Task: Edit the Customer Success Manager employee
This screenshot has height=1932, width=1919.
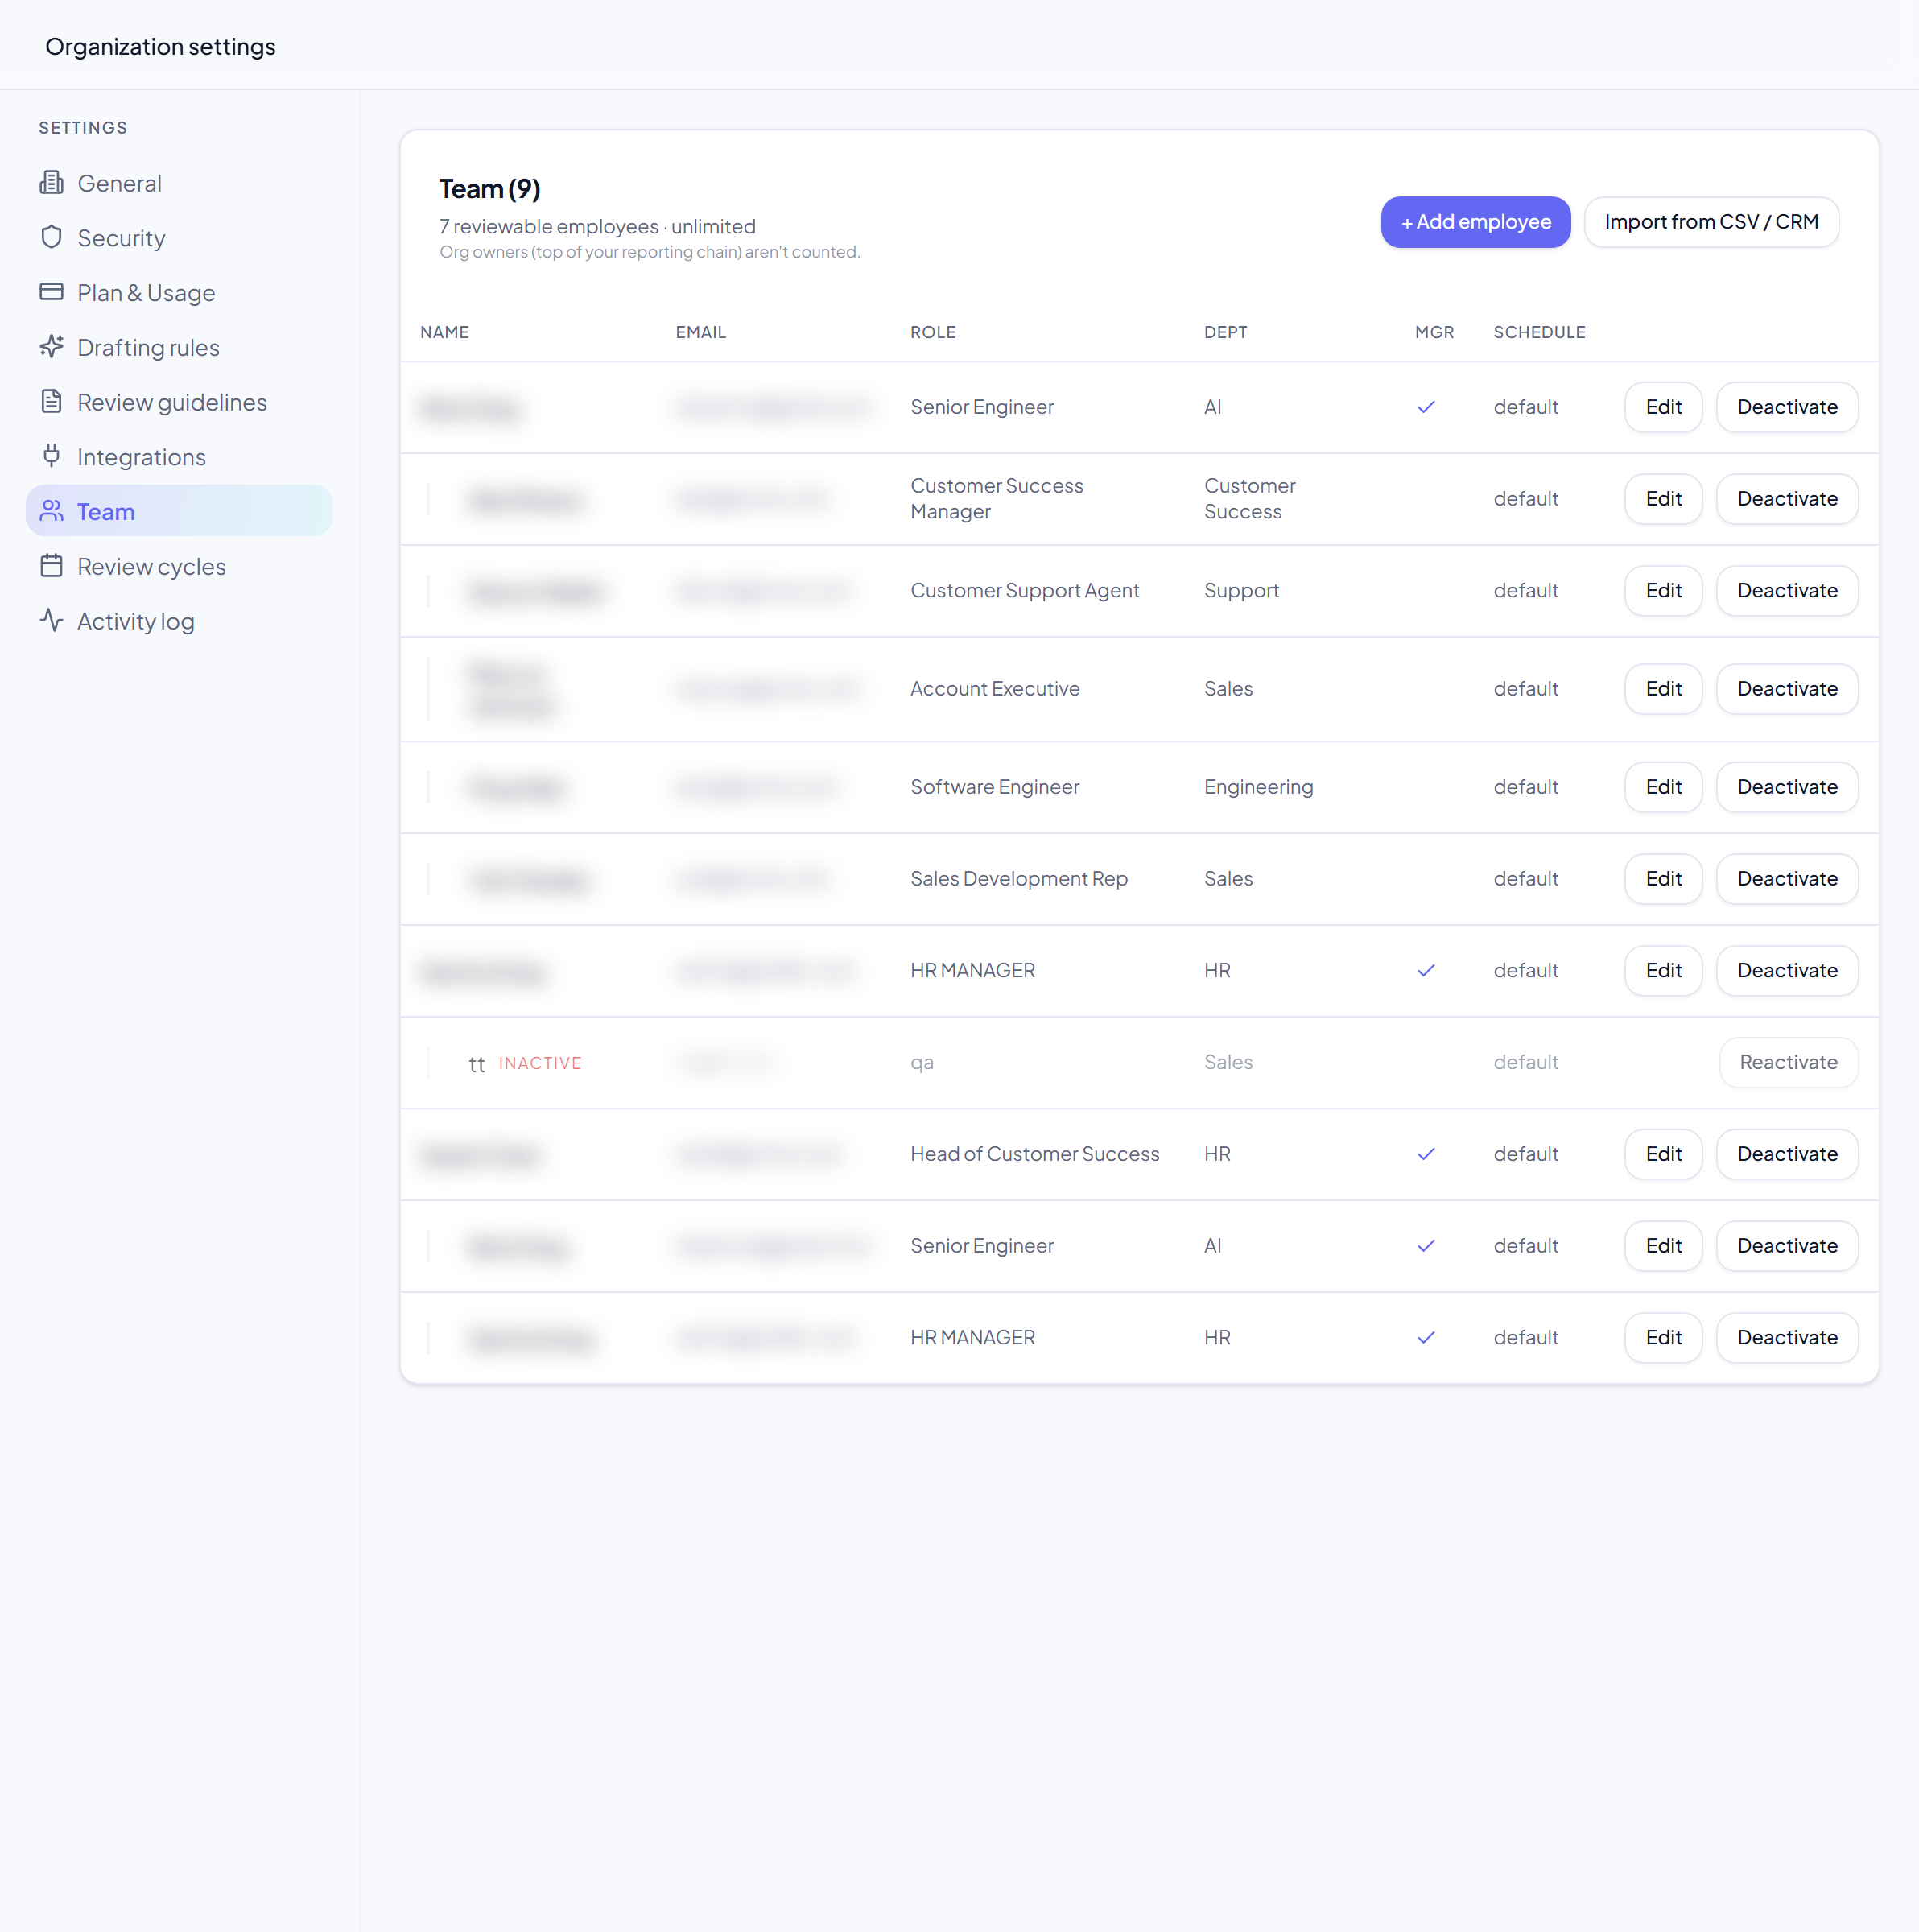Action: tap(1663, 499)
